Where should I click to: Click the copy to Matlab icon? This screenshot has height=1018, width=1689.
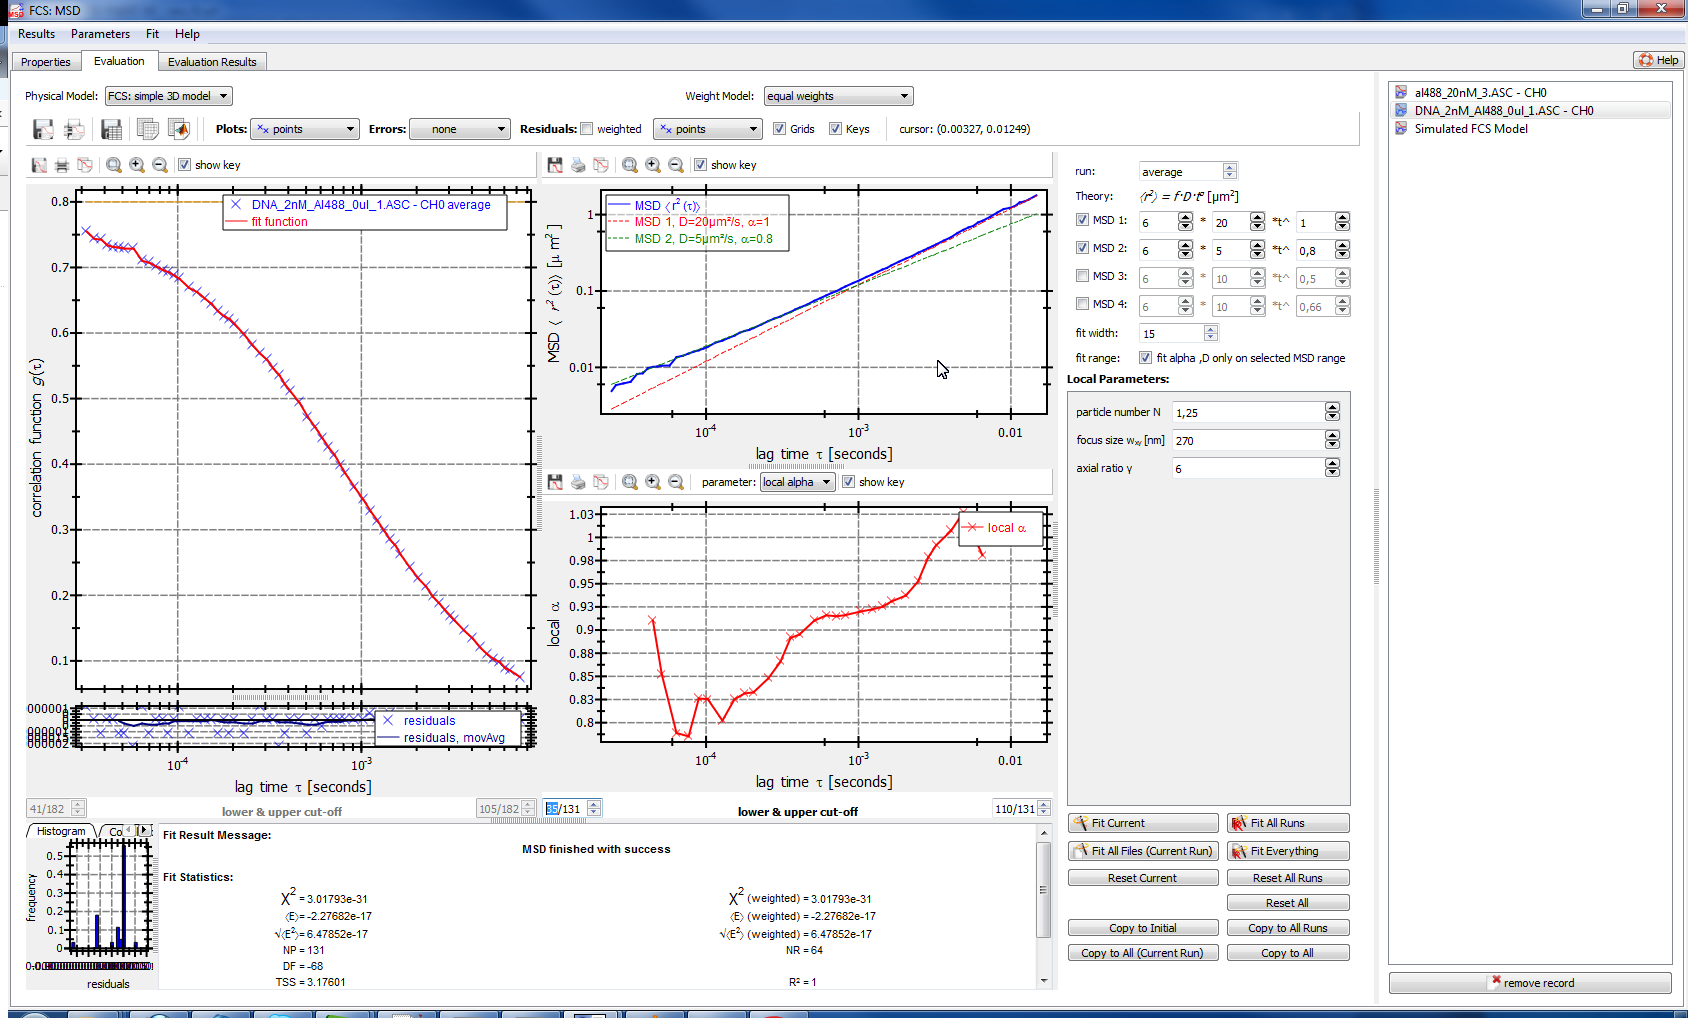[x=179, y=129]
